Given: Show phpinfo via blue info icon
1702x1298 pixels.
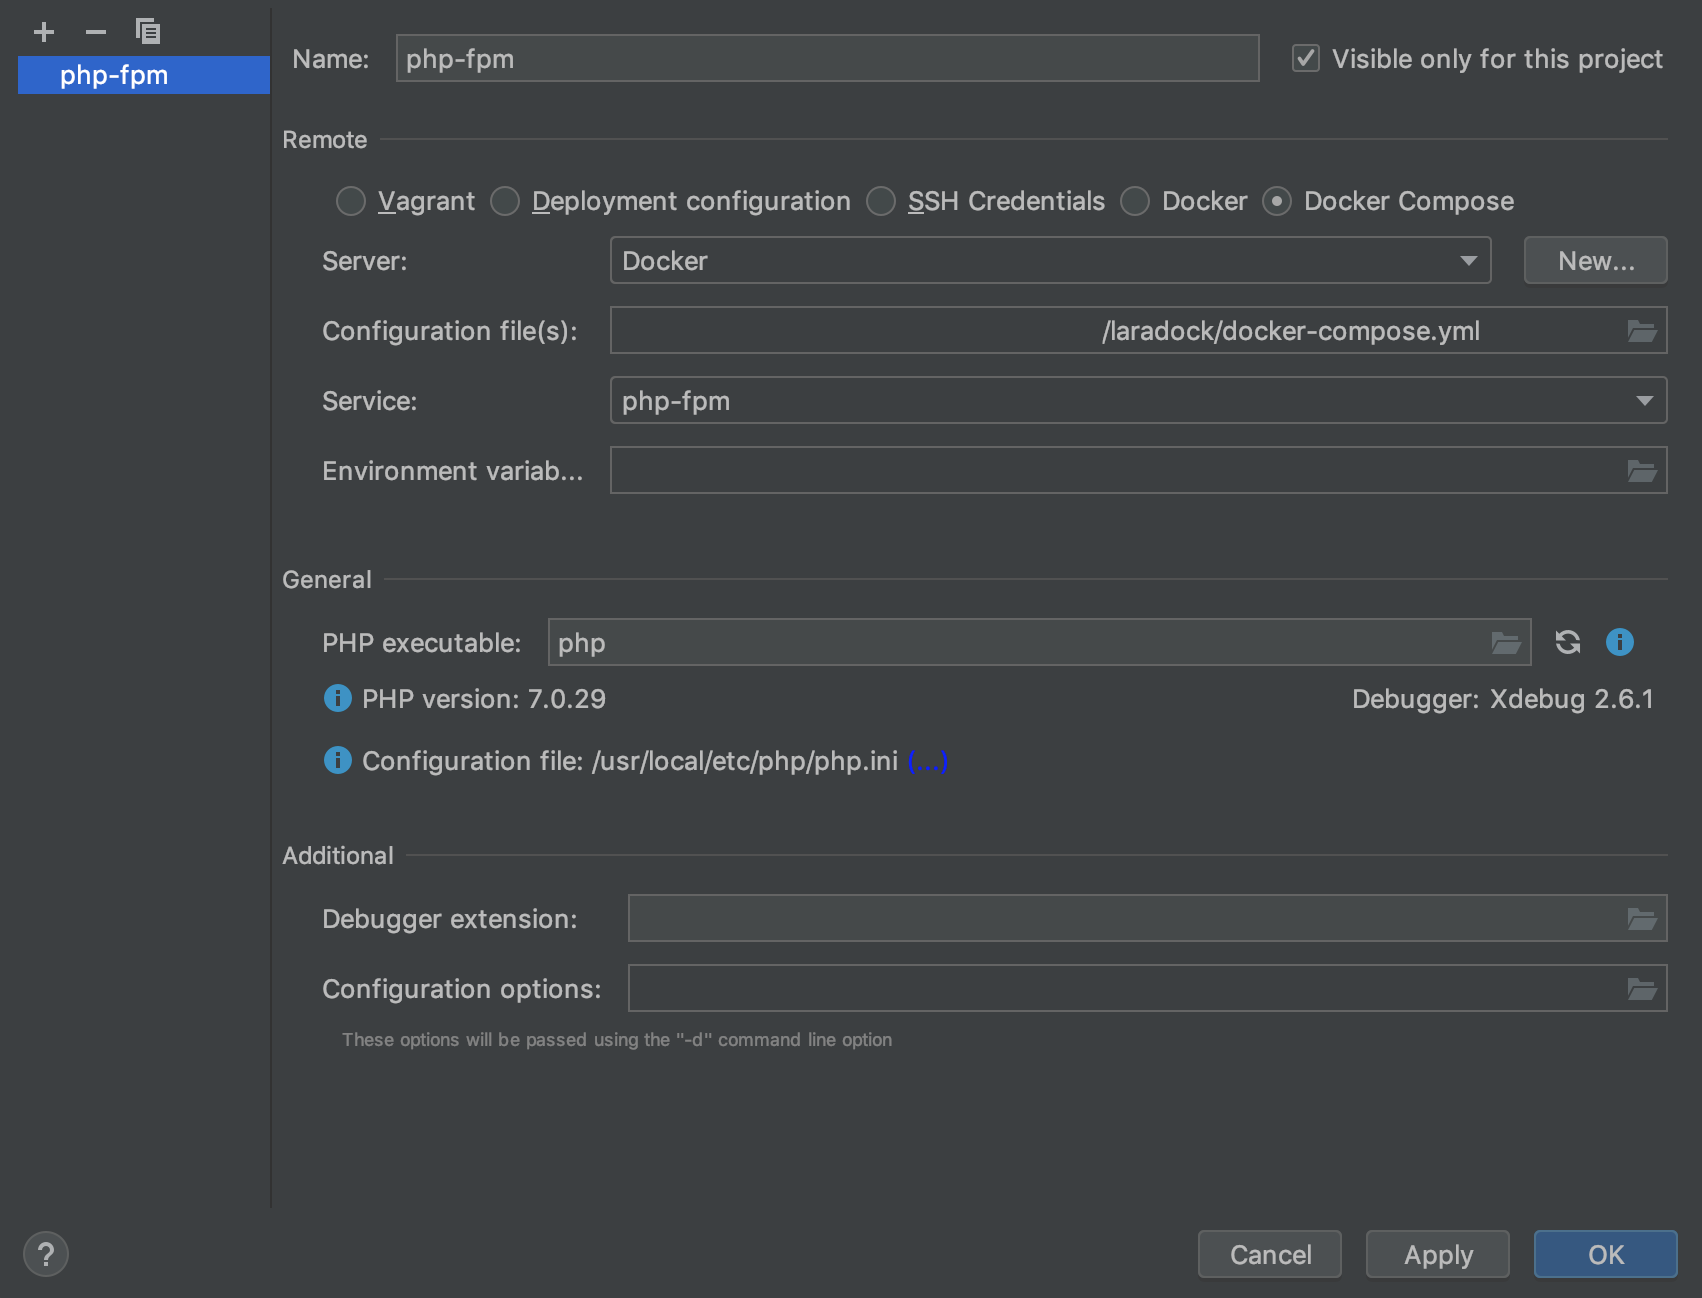Looking at the screenshot, I should pyautogui.click(x=1619, y=642).
